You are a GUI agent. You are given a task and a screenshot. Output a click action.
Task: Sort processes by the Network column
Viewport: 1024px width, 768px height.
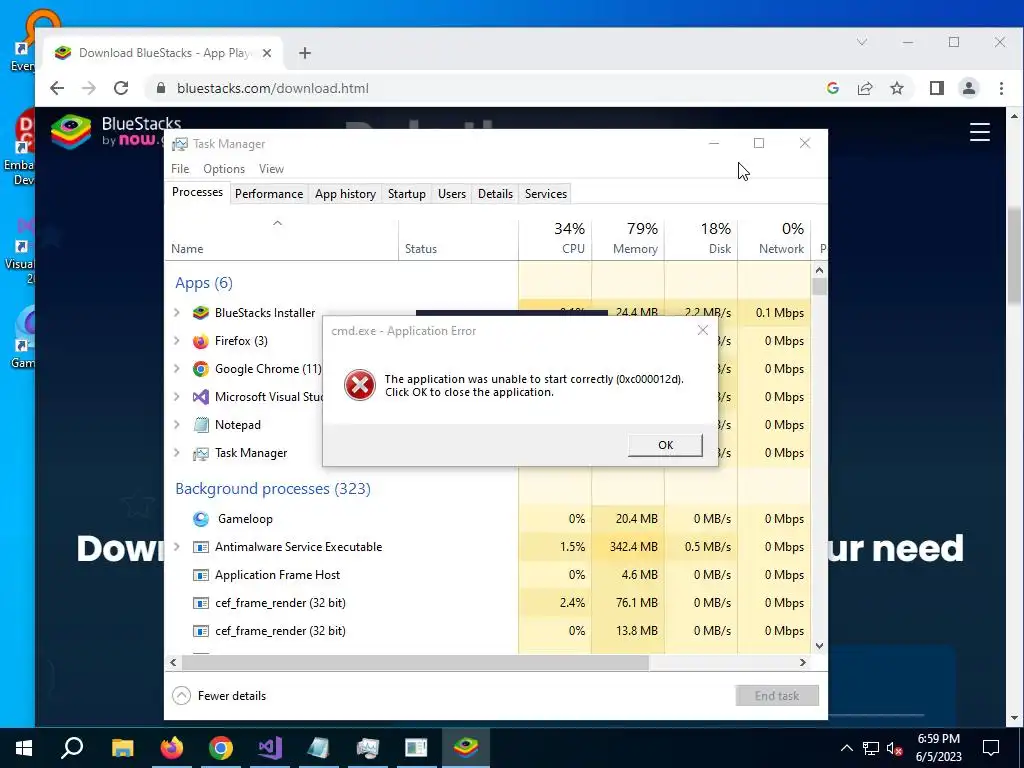point(775,239)
